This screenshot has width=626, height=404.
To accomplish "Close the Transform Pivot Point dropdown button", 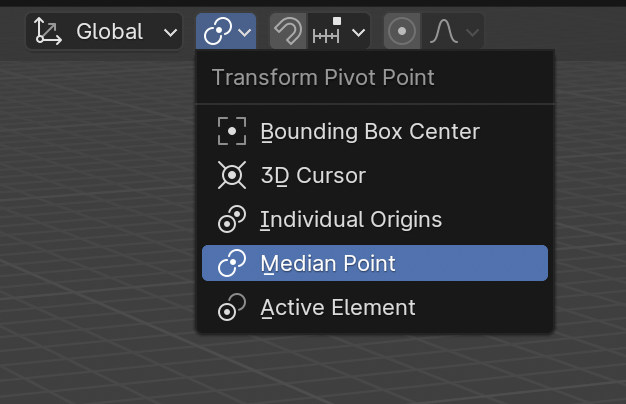I will 226,31.
